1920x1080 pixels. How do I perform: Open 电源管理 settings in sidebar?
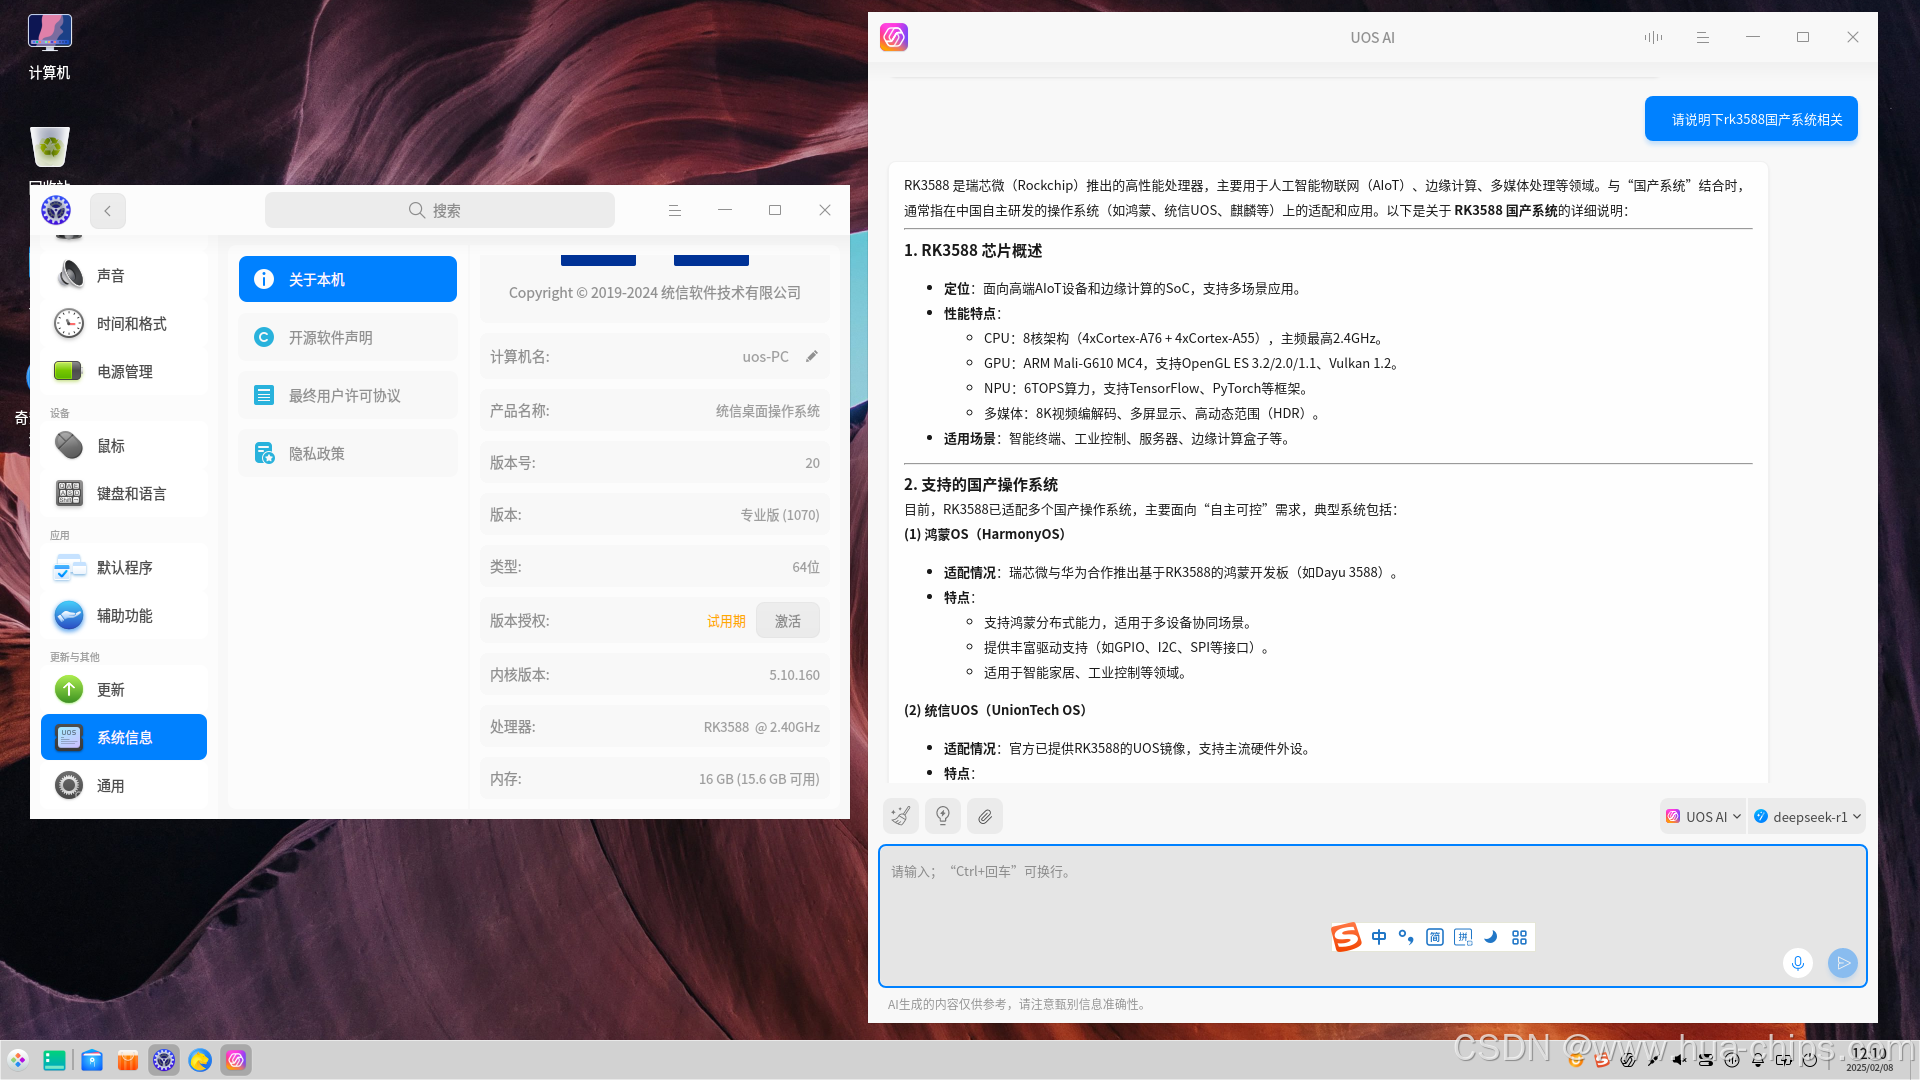pyautogui.click(x=124, y=371)
